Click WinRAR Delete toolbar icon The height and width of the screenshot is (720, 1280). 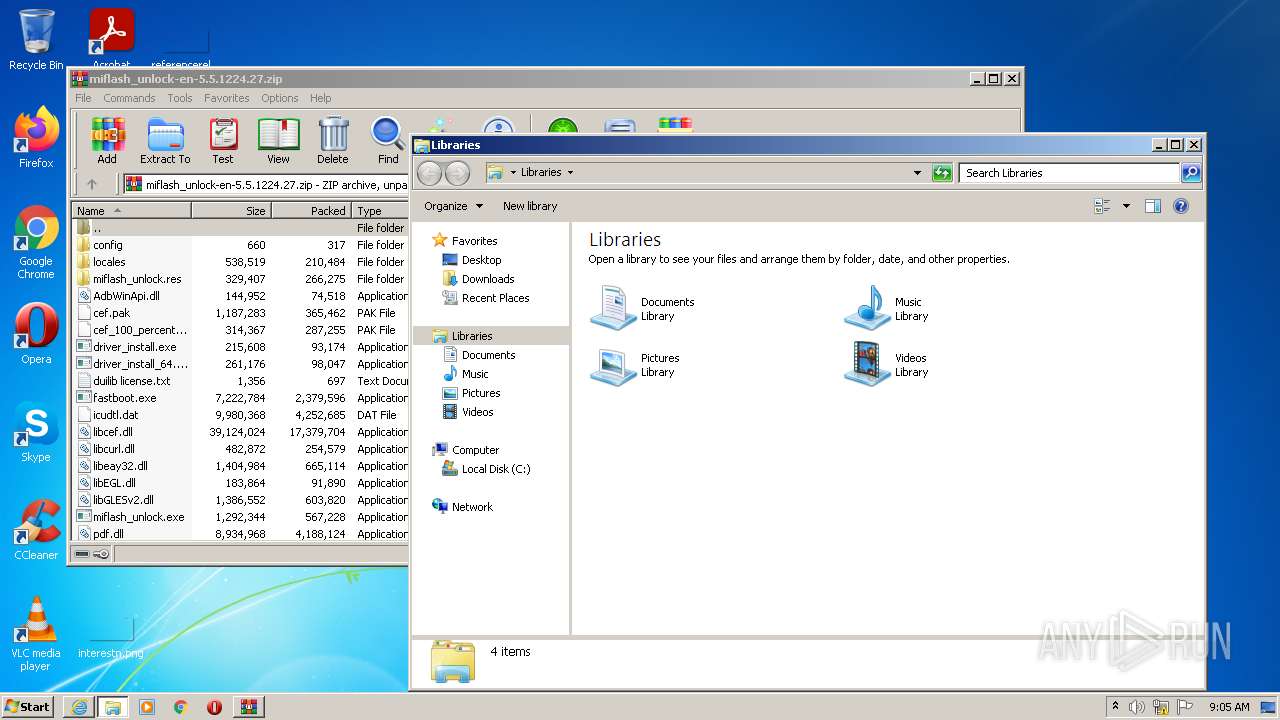tap(333, 140)
